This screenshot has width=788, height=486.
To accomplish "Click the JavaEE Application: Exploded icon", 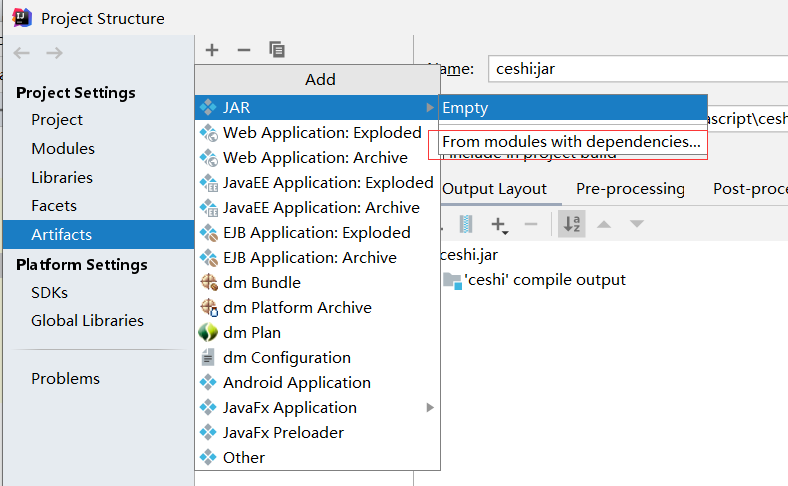I will point(209,183).
